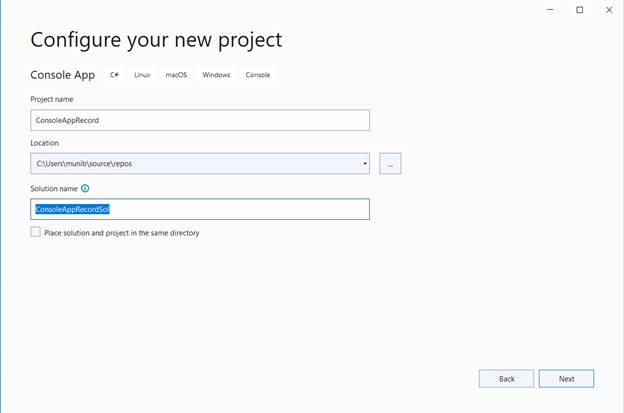
Task: Enable same directory for solution and project
Action: click(x=36, y=232)
